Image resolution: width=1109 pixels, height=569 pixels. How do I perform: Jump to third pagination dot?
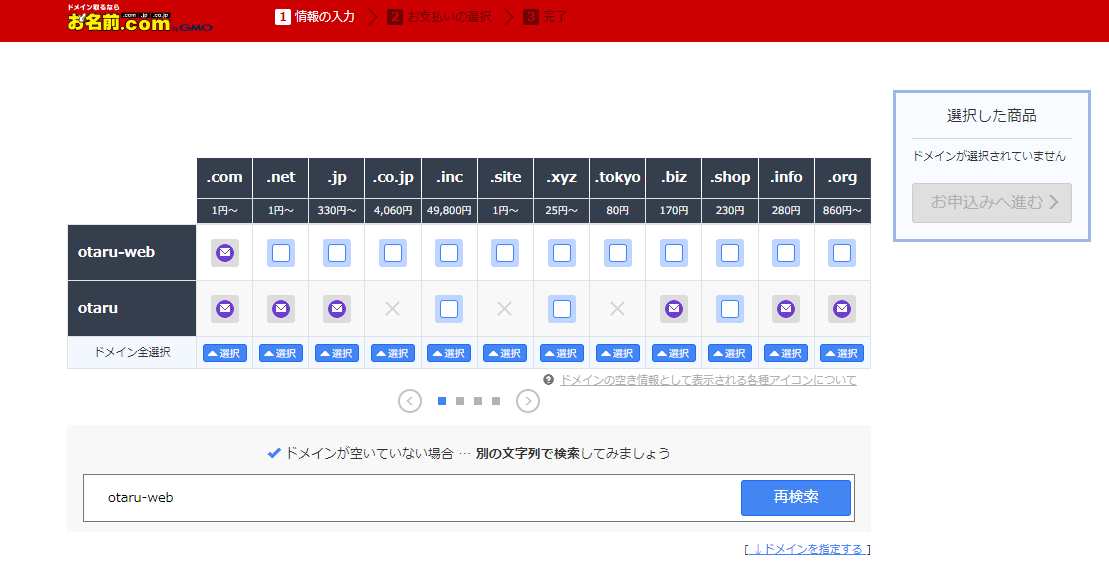pyautogui.click(x=478, y=401)
